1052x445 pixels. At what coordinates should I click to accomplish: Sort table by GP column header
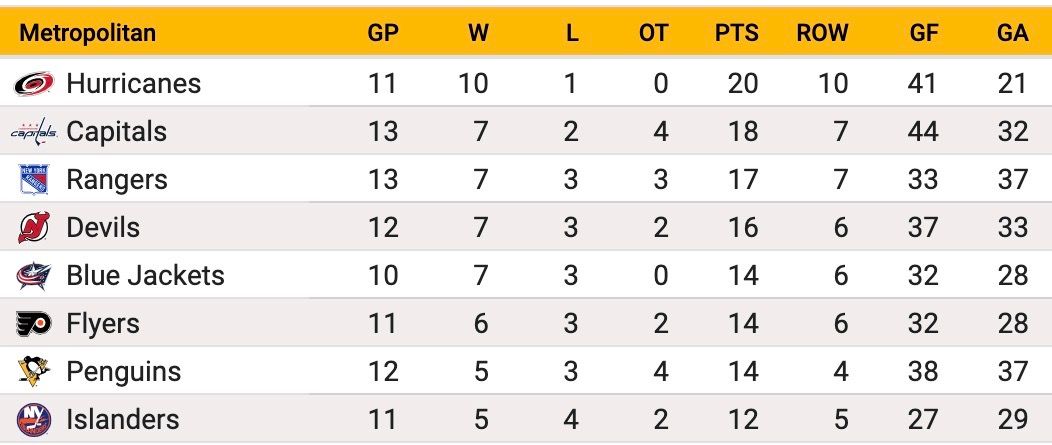[x=383, y=33]
